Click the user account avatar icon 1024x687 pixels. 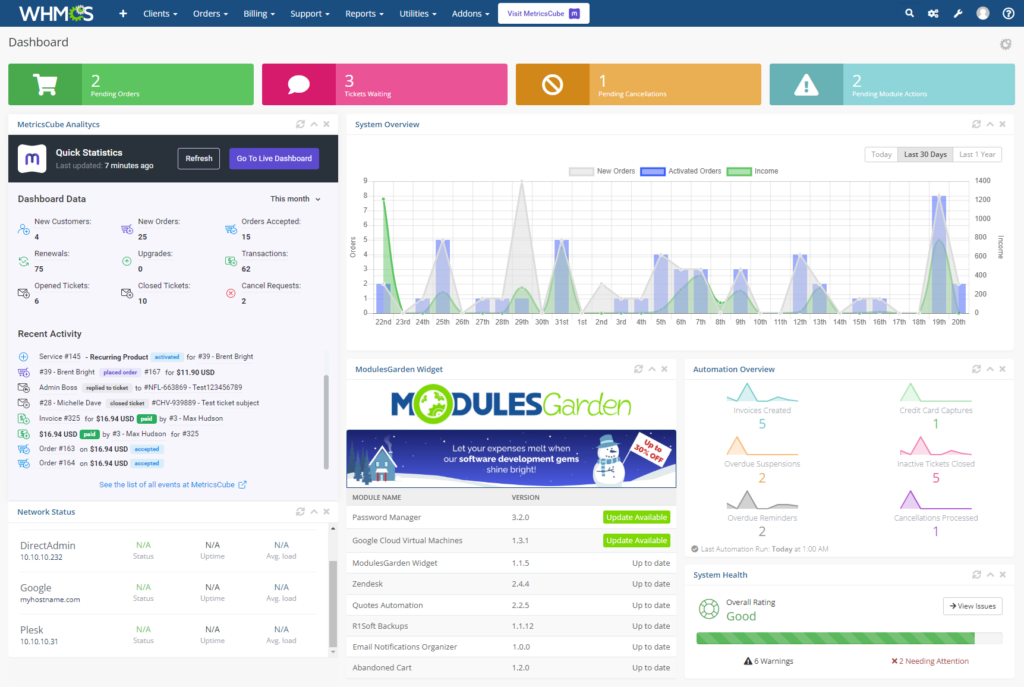983,14
